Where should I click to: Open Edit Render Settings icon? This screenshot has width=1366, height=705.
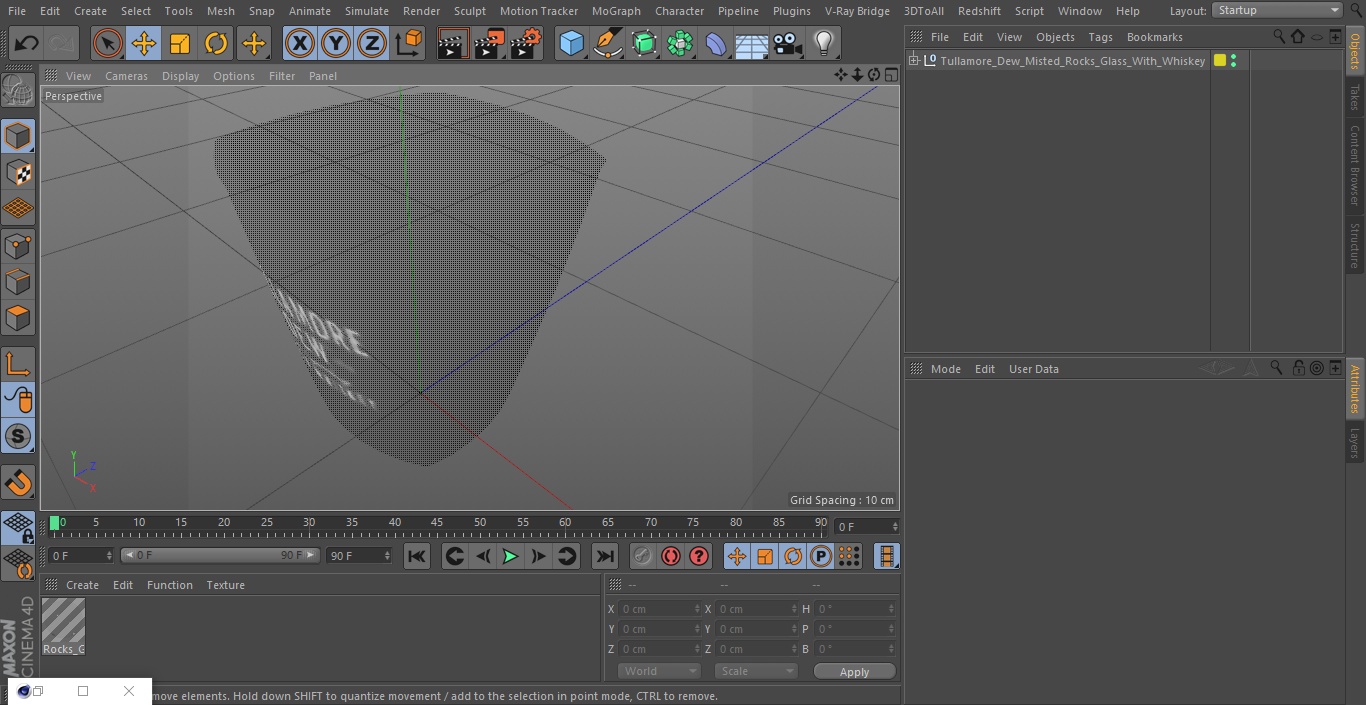[x=526, y=44]
